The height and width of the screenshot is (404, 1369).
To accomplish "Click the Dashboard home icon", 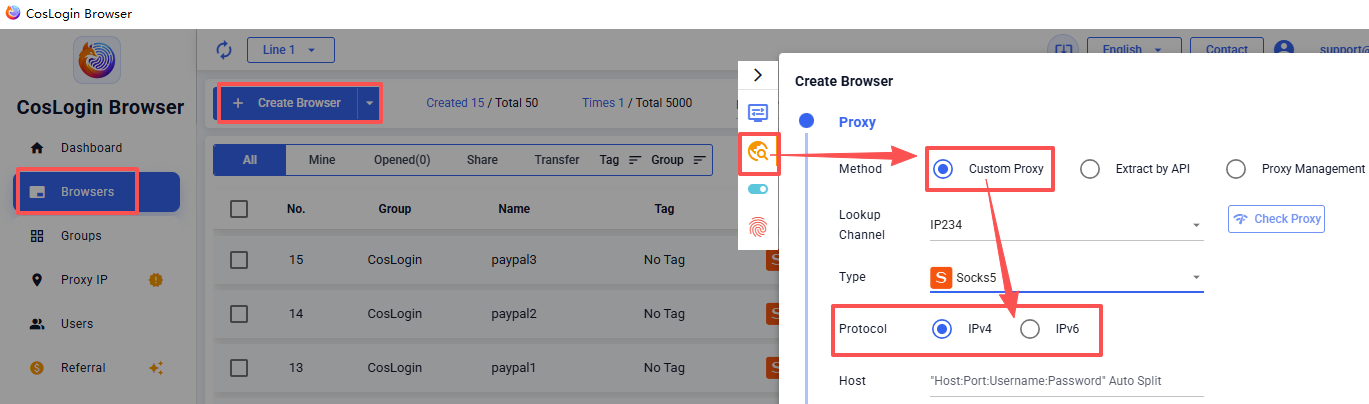I will point(37,148).
